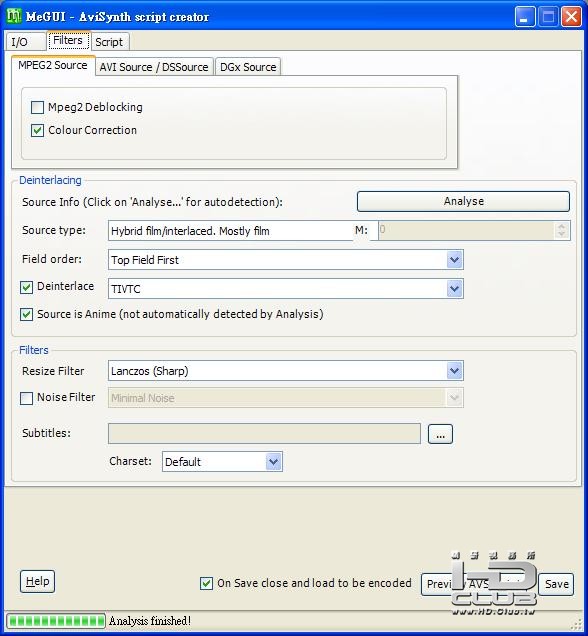Open subtitles file browser with ellipsis button
588x636 pixels.
tap(440, 434)
